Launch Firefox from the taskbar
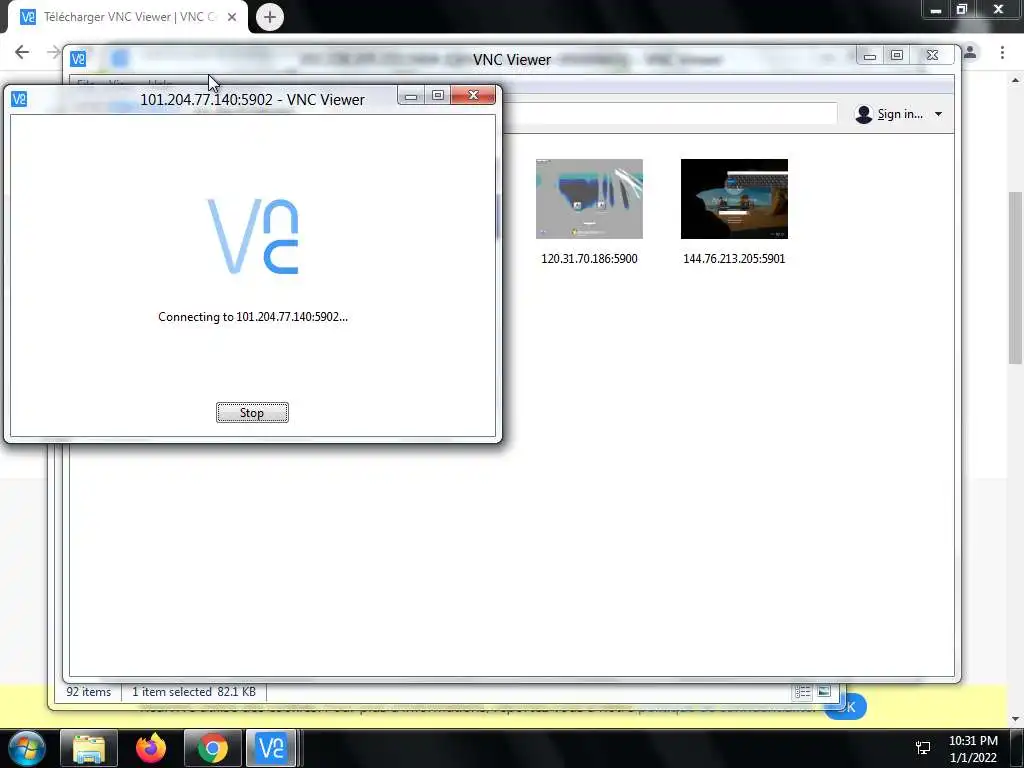This screenshot has width=1024, height=768. pos(151,748)
